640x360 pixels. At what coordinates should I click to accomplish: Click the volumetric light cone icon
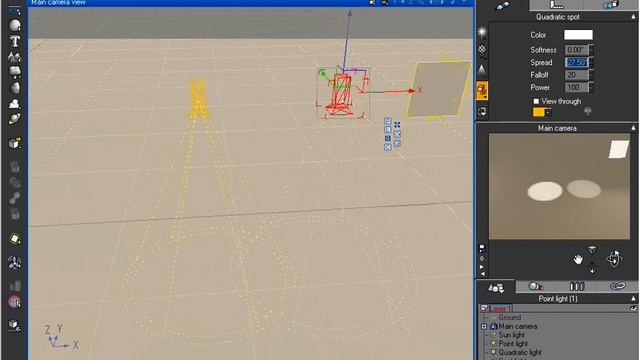tap(482, 70)
